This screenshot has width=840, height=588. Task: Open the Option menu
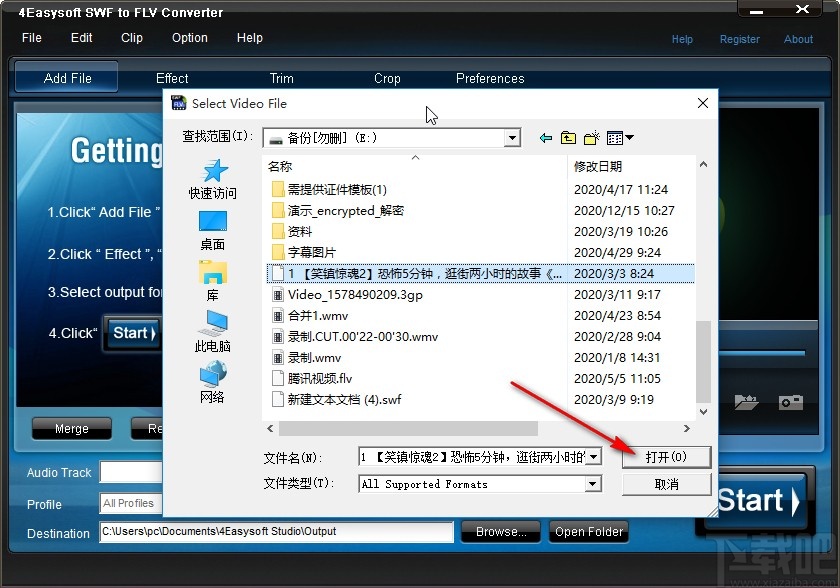(x=189, y=38)
